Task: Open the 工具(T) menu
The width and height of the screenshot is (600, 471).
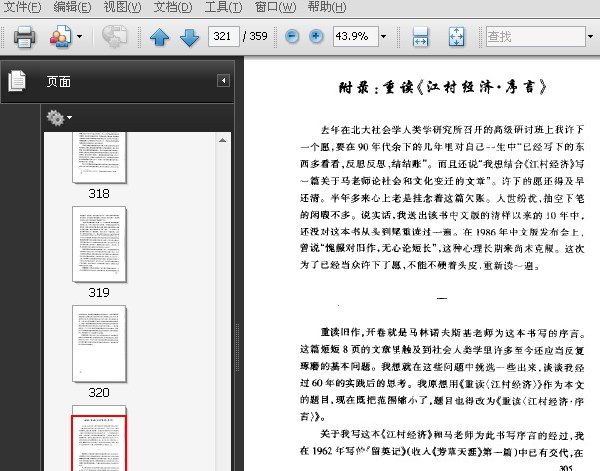Action: pyautogui.click(x=223, y=7)
